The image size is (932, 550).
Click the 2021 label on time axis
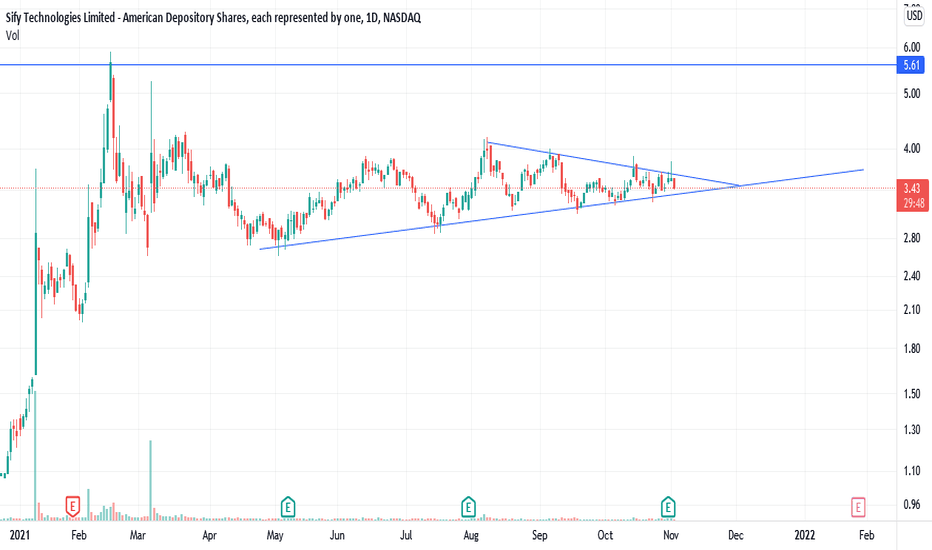click(x=20, y=535)
